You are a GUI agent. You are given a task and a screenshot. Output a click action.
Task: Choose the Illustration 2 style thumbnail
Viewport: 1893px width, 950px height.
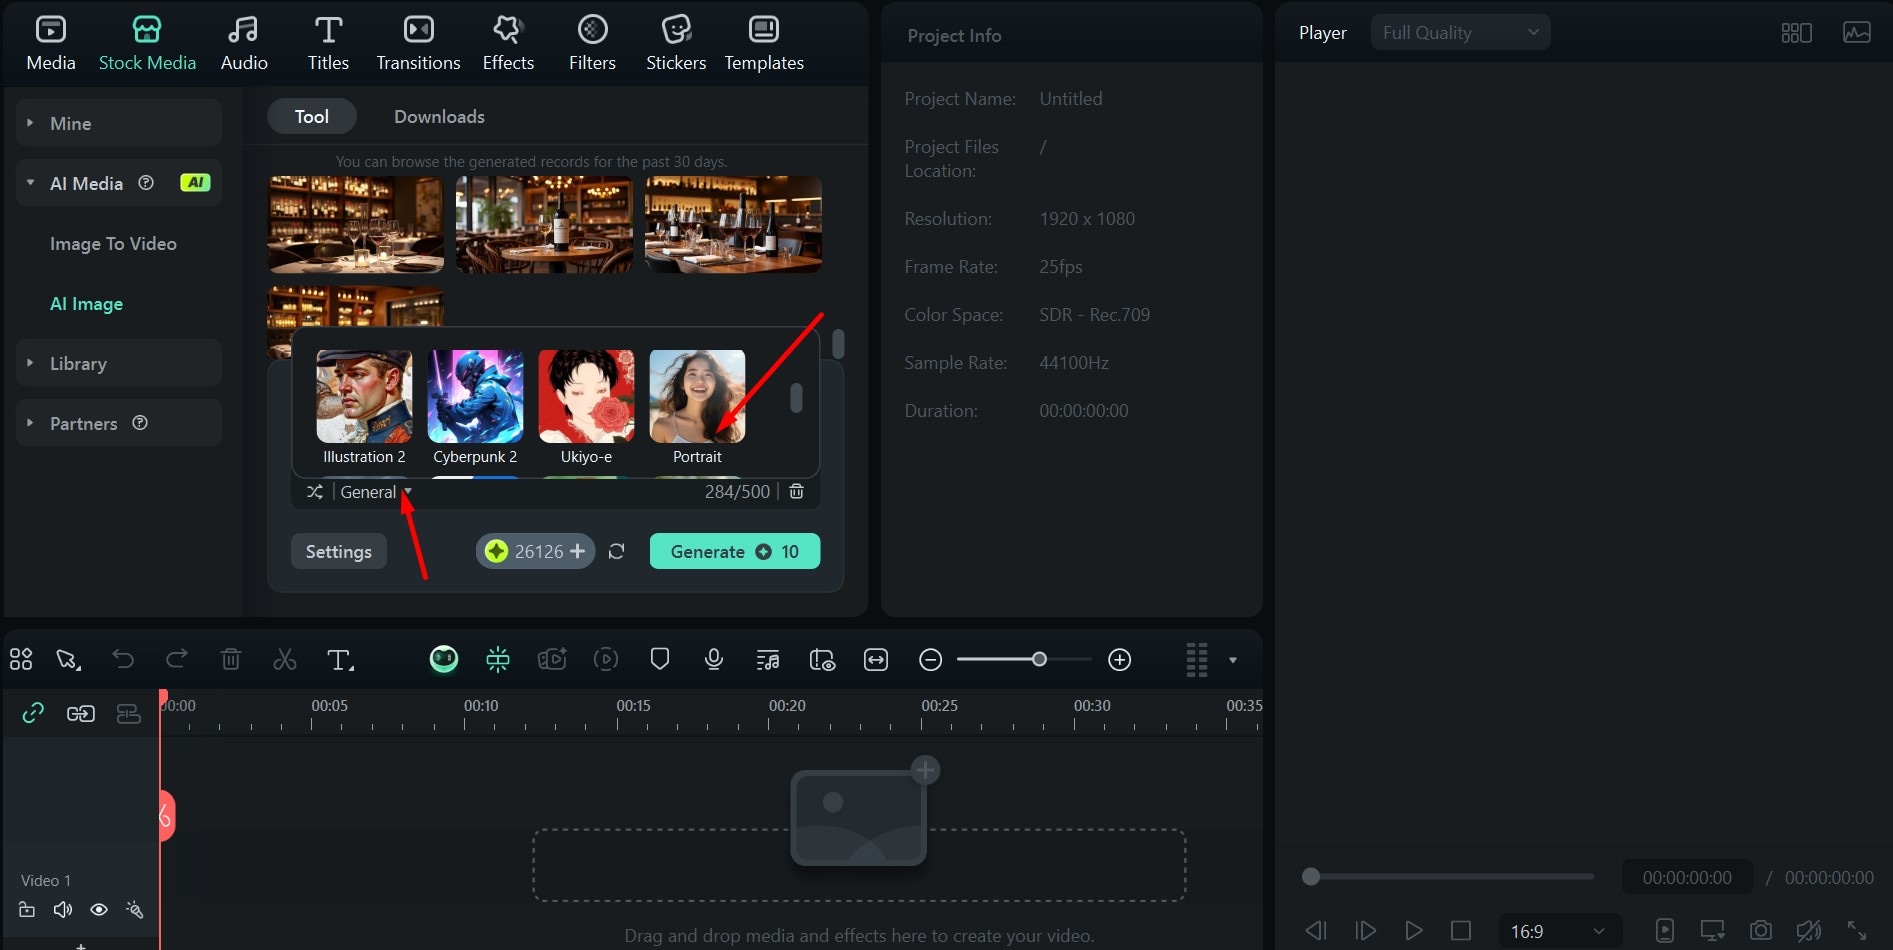click(x=364, y=397)
